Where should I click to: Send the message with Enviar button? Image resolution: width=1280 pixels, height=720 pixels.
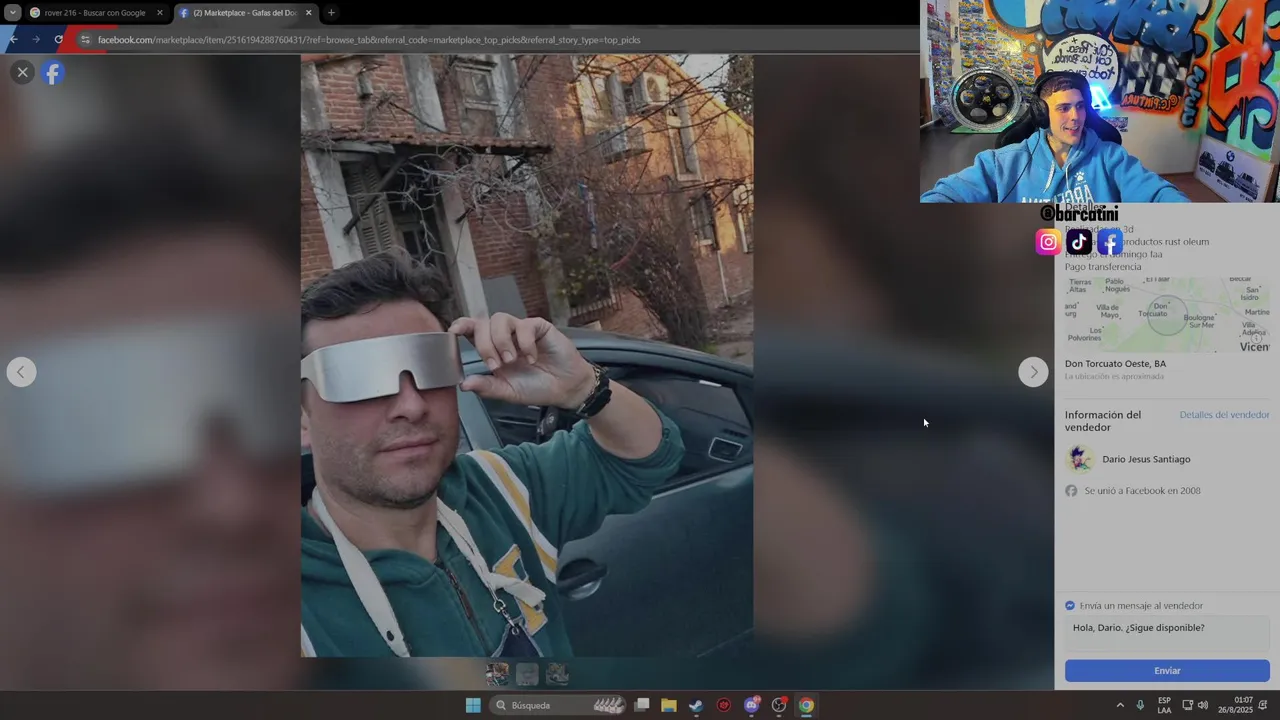pyautogui.click(x=1167, y=671)
